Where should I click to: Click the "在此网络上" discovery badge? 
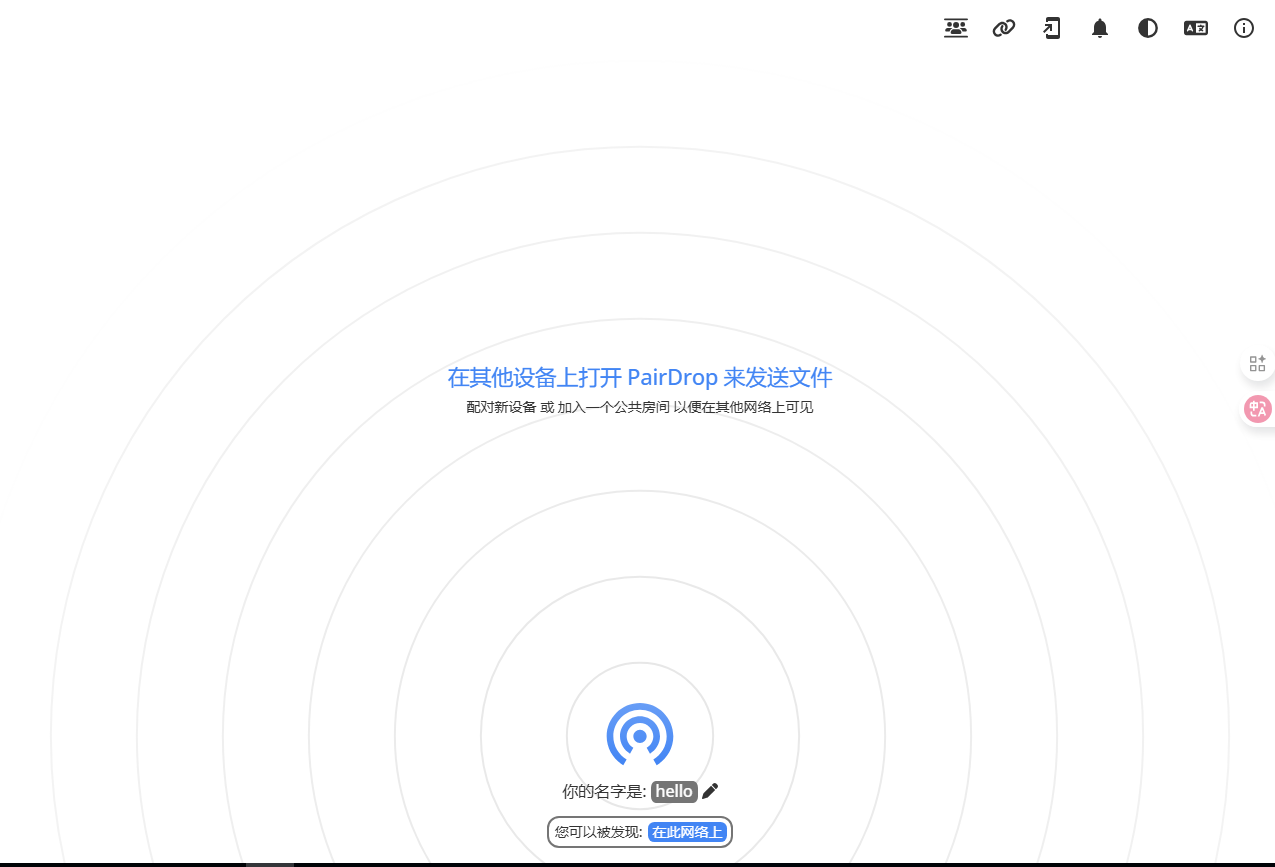(x=687, y=832)
